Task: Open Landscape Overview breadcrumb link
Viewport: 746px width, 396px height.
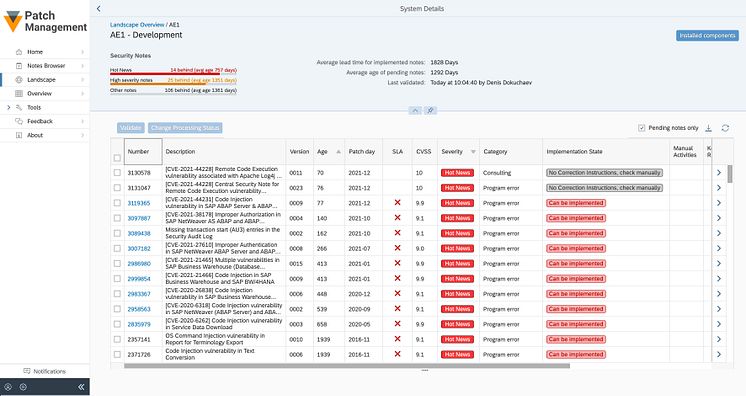Action: click(x=137, y=25)
